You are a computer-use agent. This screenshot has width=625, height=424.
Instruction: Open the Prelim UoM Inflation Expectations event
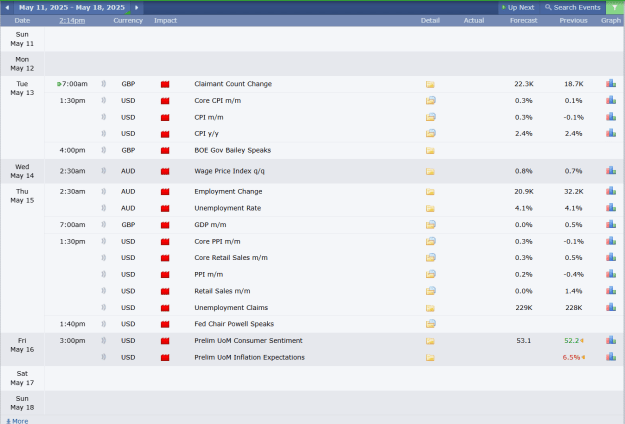point(250,357)
